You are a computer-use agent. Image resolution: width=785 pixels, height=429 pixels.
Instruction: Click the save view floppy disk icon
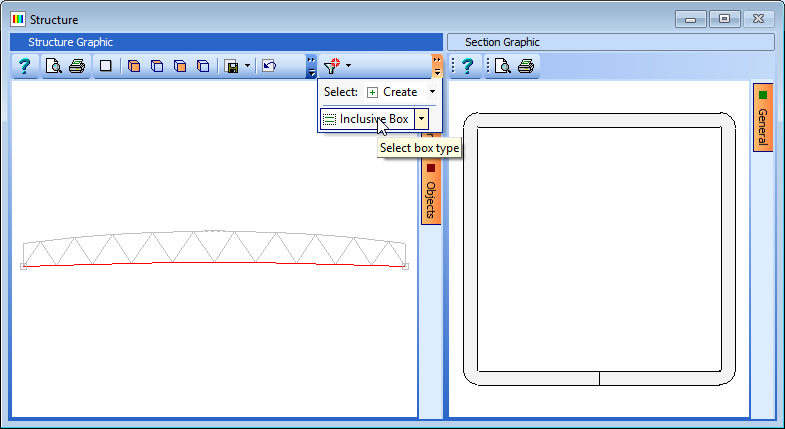pyautogui.click(x=231, y=66)
